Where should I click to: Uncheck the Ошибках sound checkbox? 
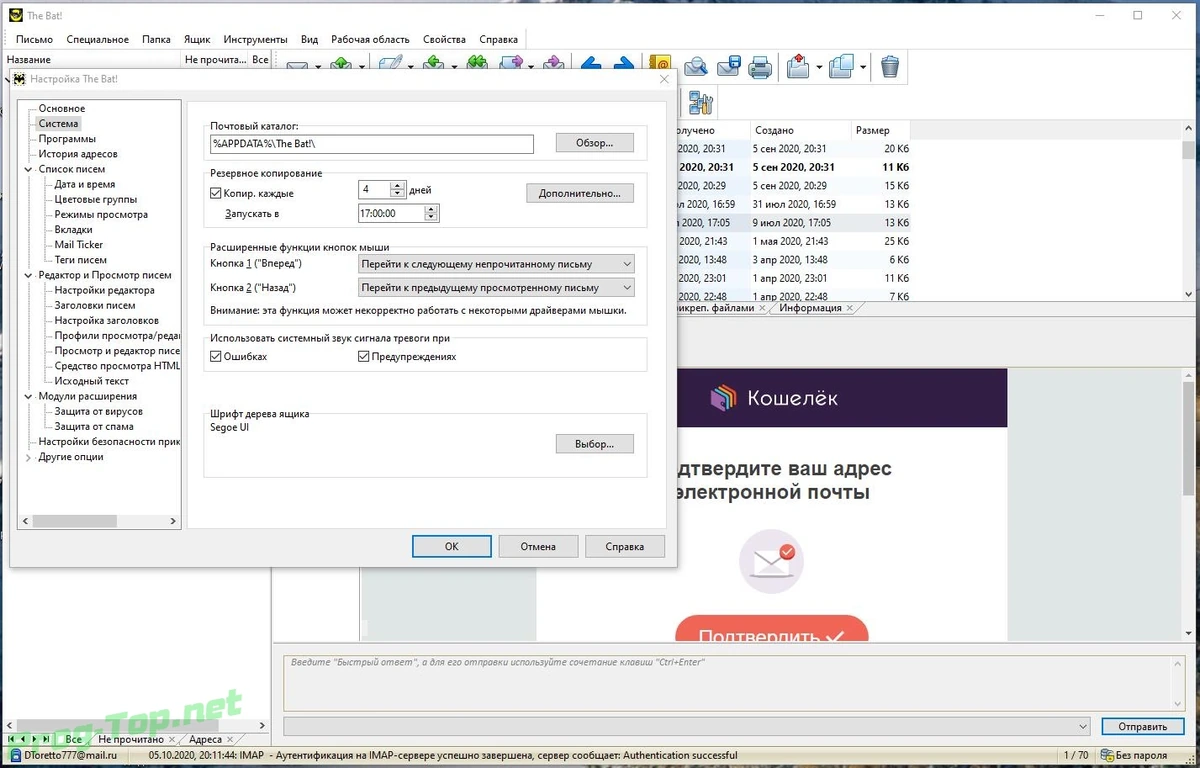click(x=216, y=356)
